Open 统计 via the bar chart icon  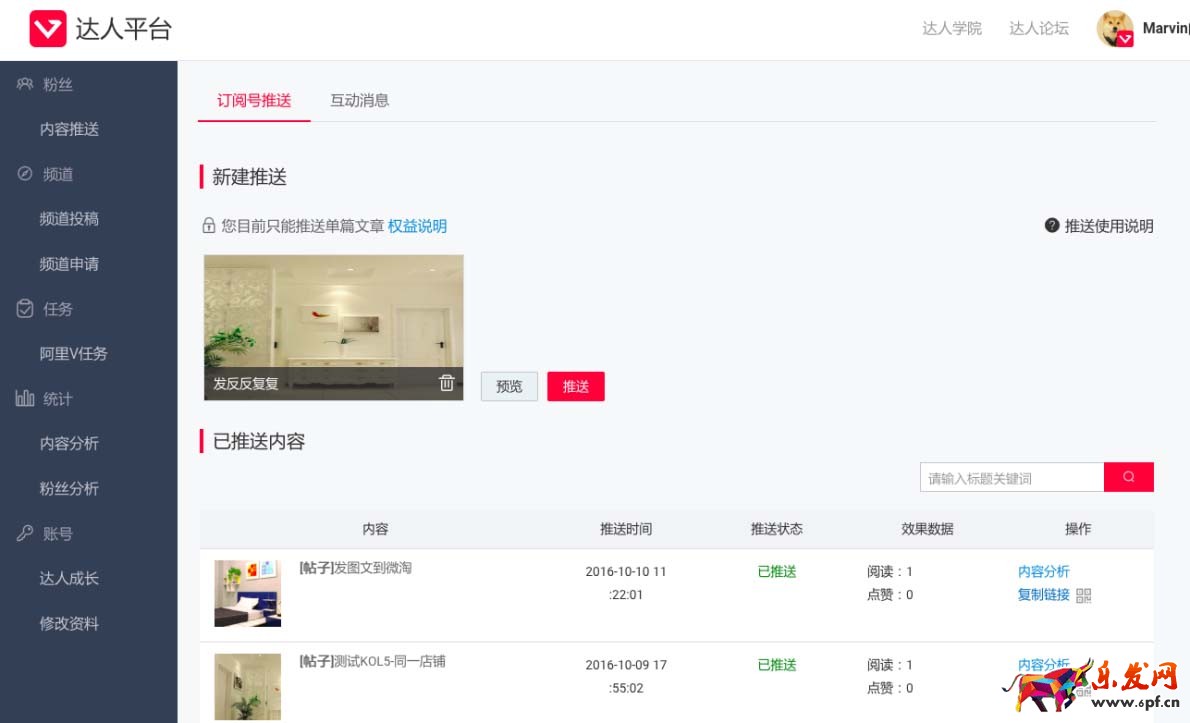pos(25,399)
